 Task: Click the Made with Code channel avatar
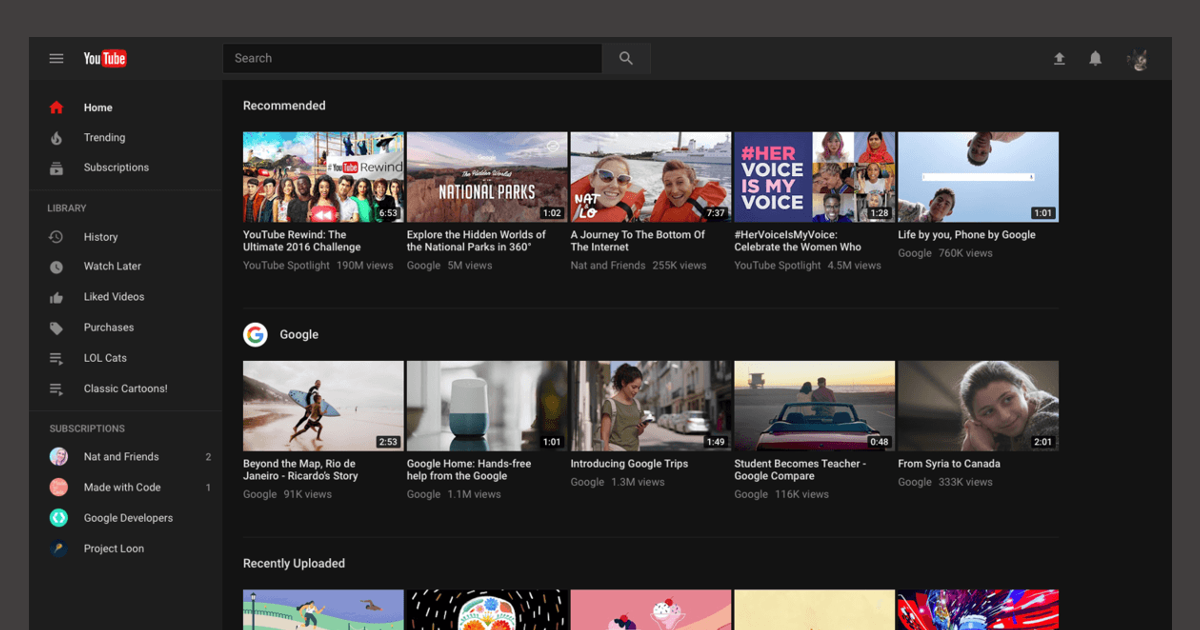[x=59, y=487]
